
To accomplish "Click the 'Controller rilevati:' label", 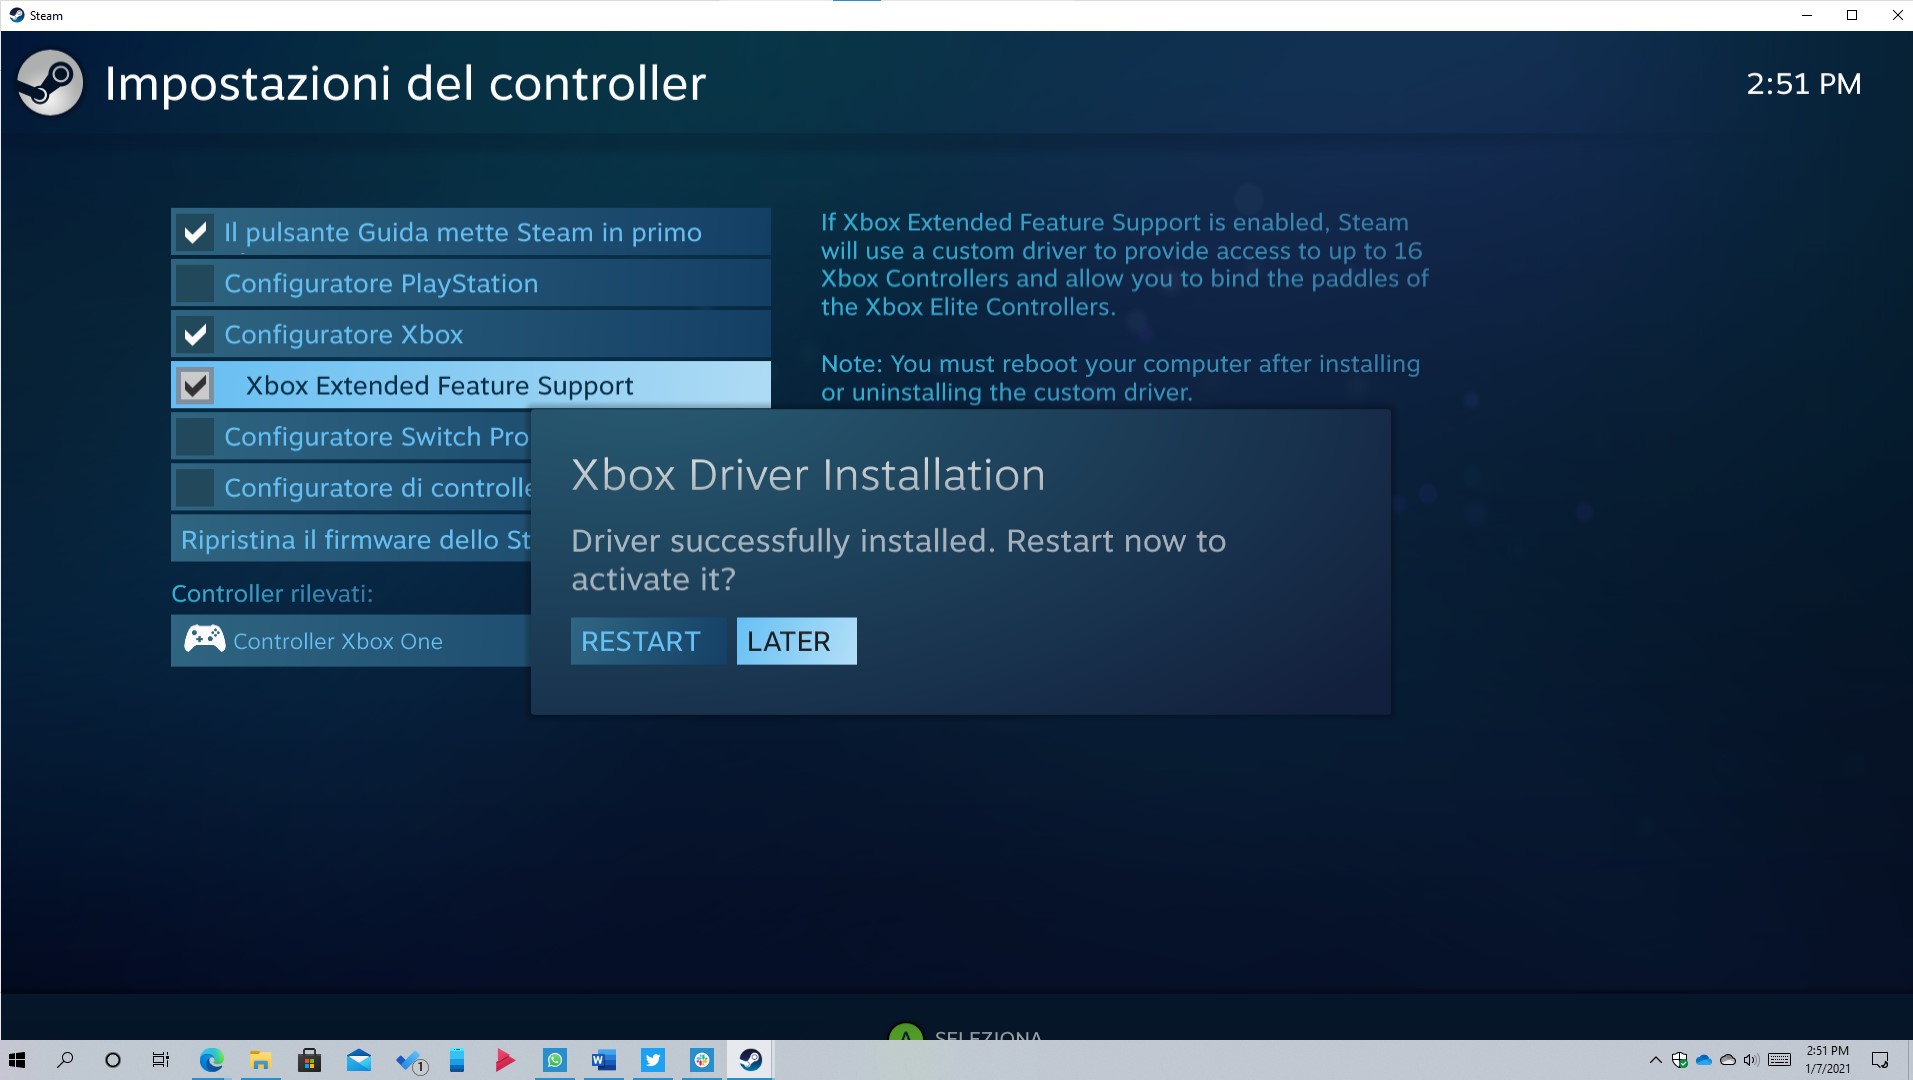I will [272, 594].
